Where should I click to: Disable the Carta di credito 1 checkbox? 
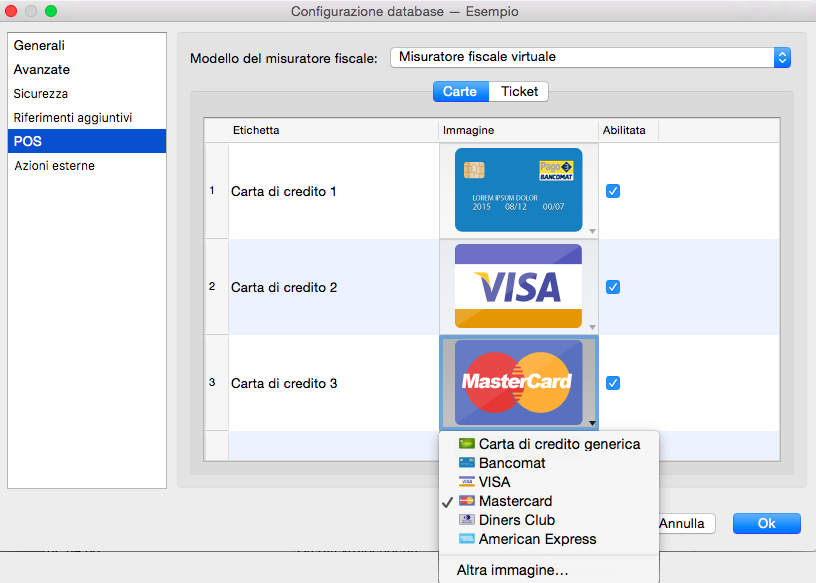click(613, 191)
